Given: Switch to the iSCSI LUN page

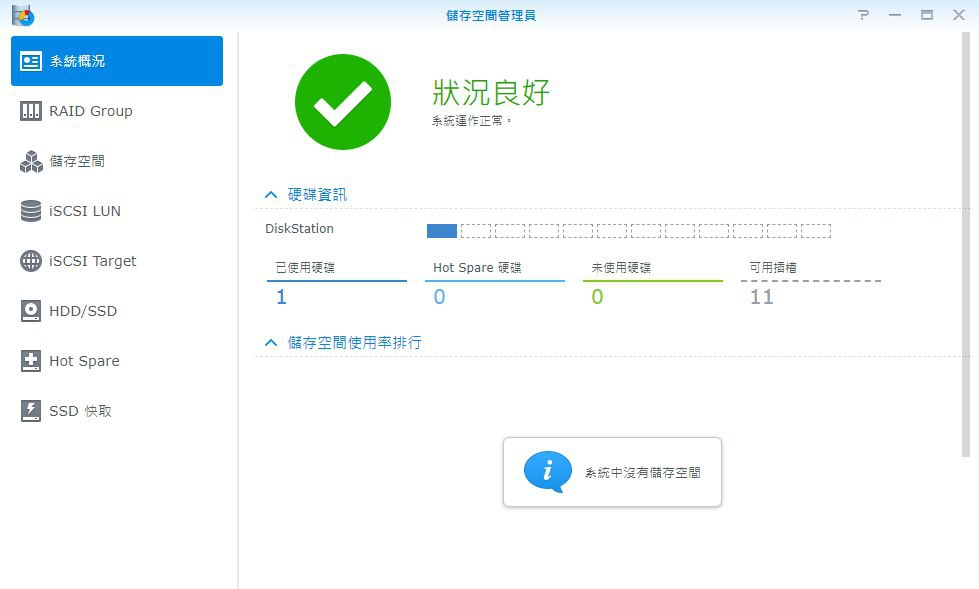Looking at the screenshot, I should tap(85, 211).
